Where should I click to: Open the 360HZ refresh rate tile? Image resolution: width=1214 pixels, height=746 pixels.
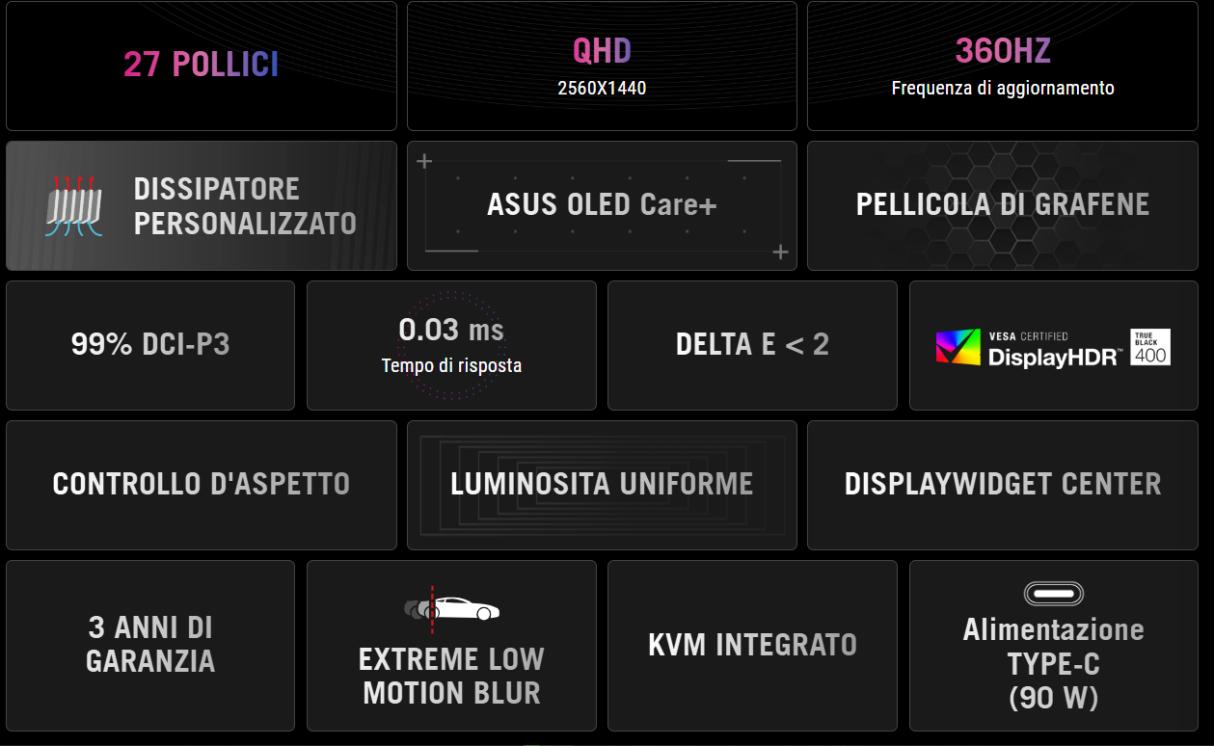1002,66
